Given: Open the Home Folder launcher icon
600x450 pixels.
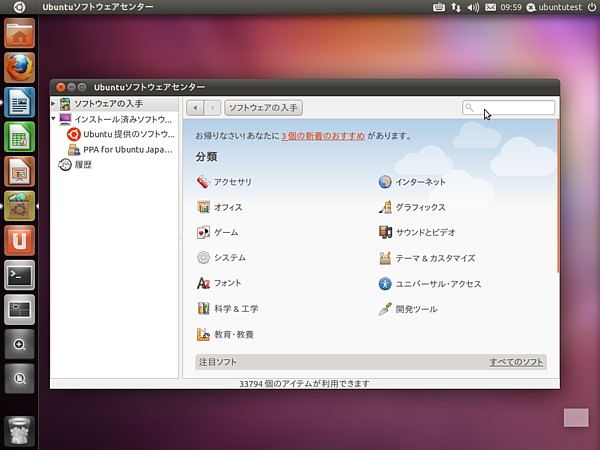Looking at the screenshot, I should (x=20, y=33).
